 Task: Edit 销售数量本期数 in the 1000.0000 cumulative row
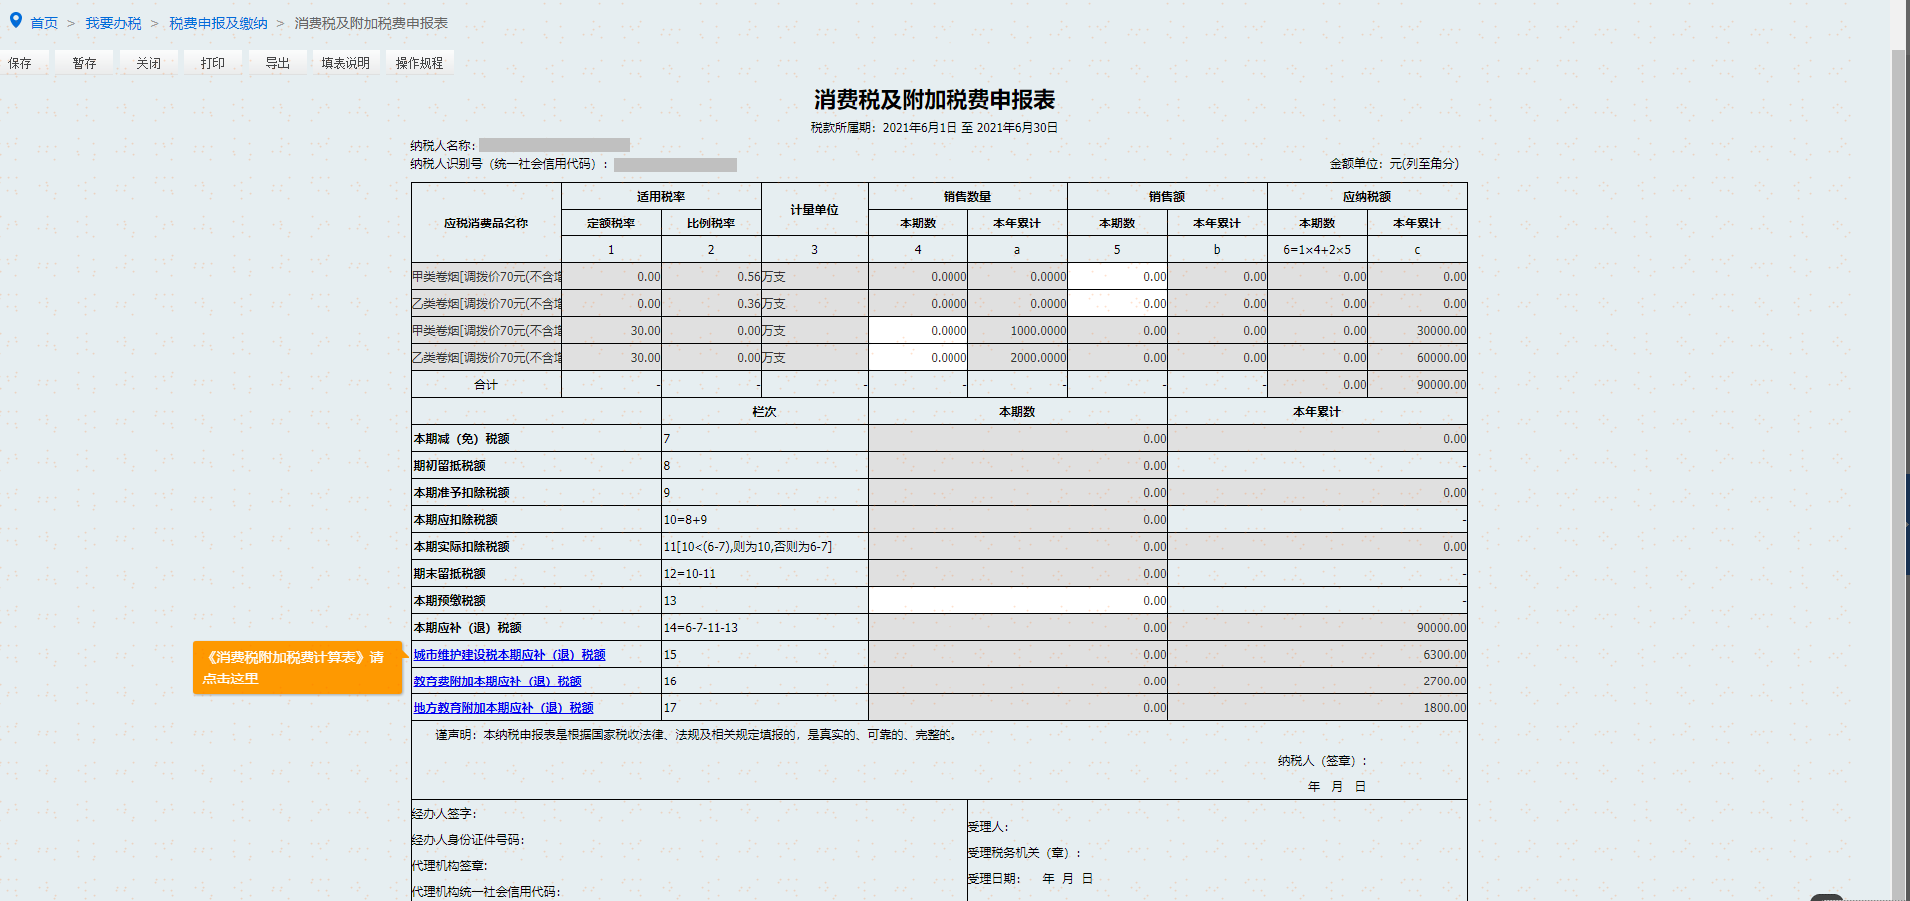pyautogui.click(x=918, y=331)
